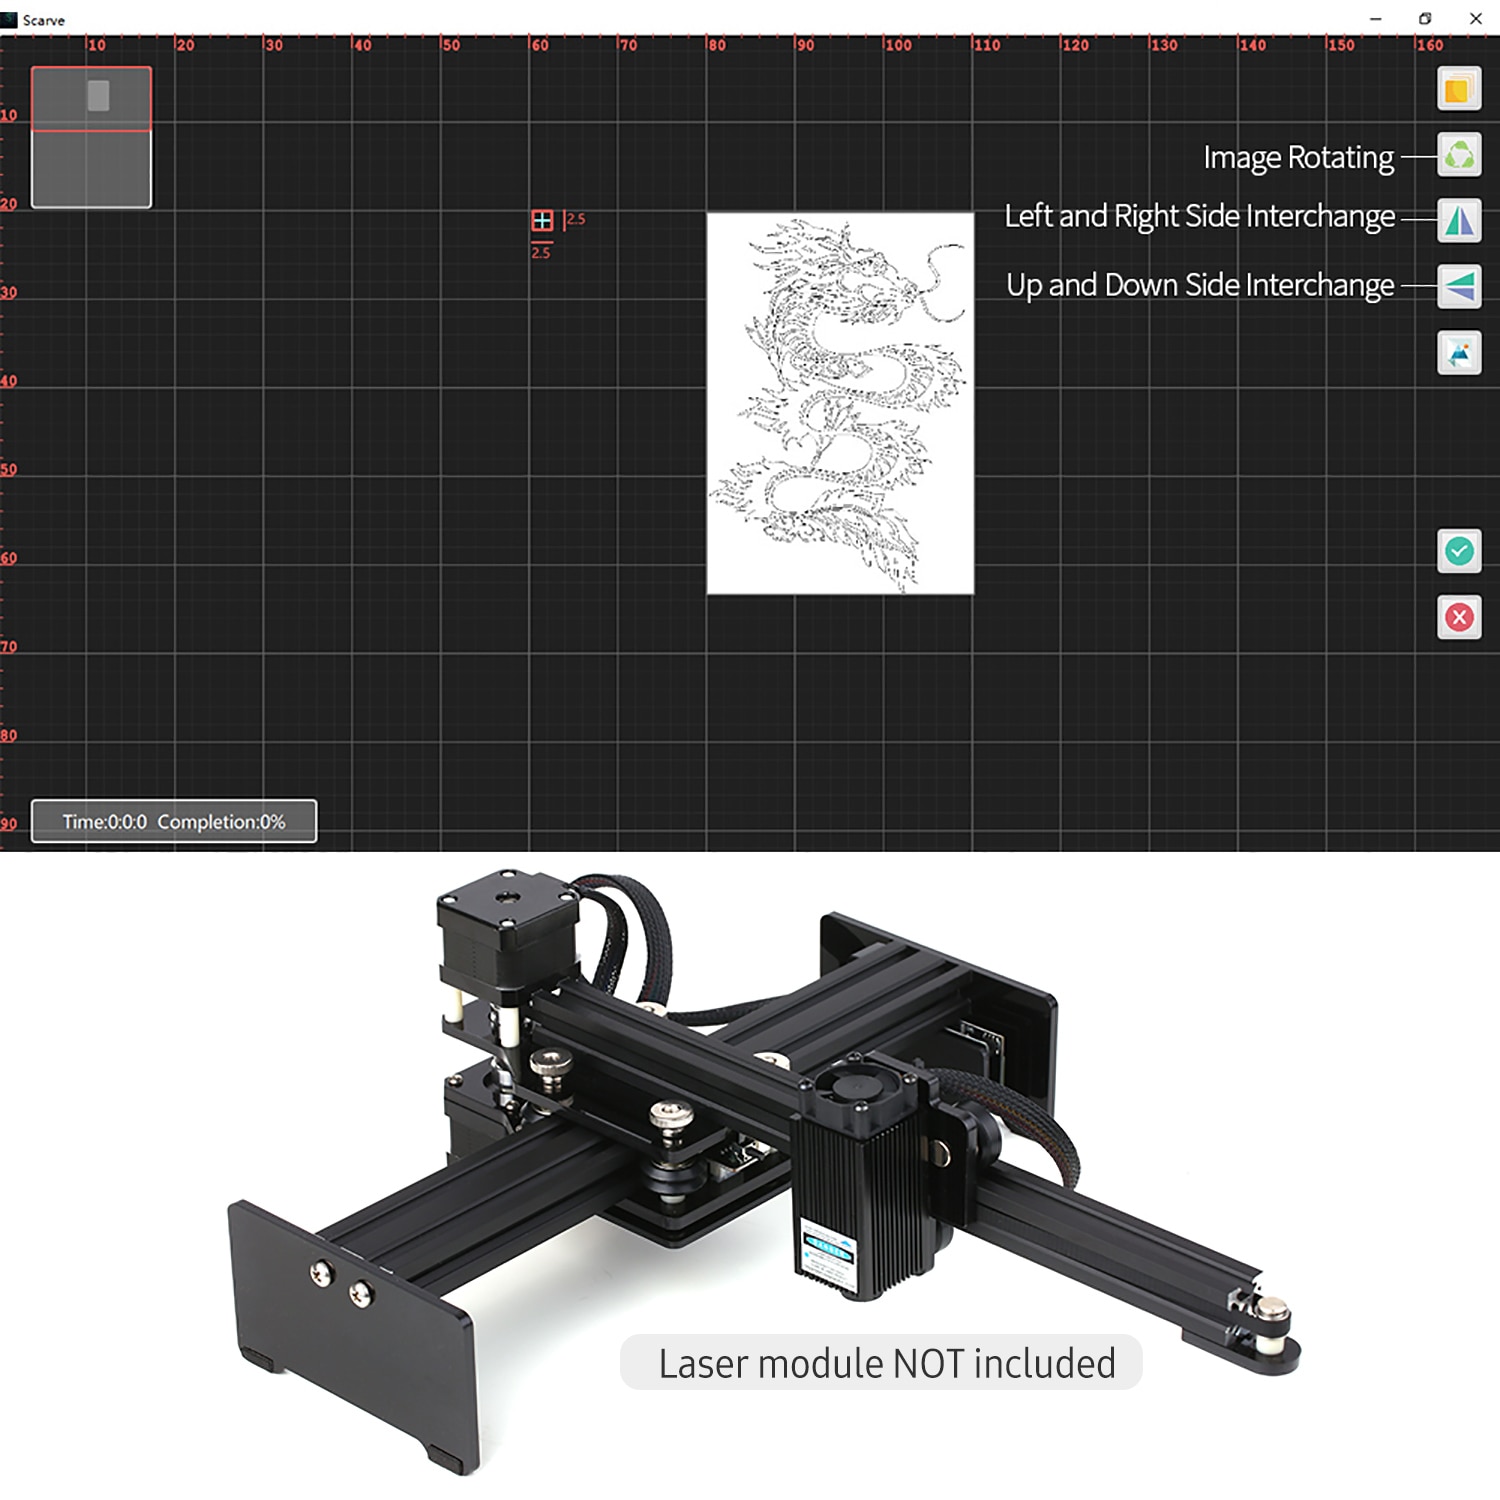Cancel with the red X icon
The height and width of the screenshot is (1500, 1500).
coord(1459,617)
